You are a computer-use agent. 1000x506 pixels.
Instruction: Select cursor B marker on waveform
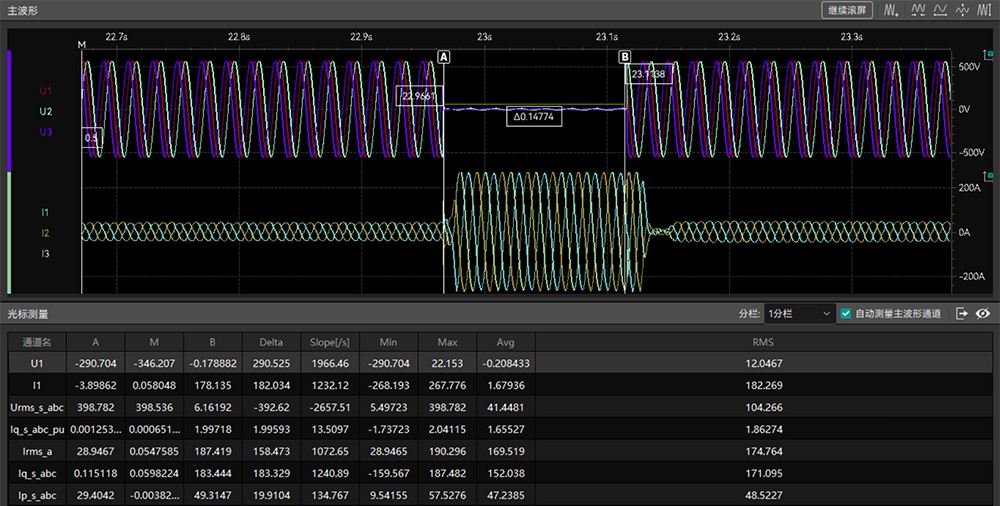pos(625,57)
